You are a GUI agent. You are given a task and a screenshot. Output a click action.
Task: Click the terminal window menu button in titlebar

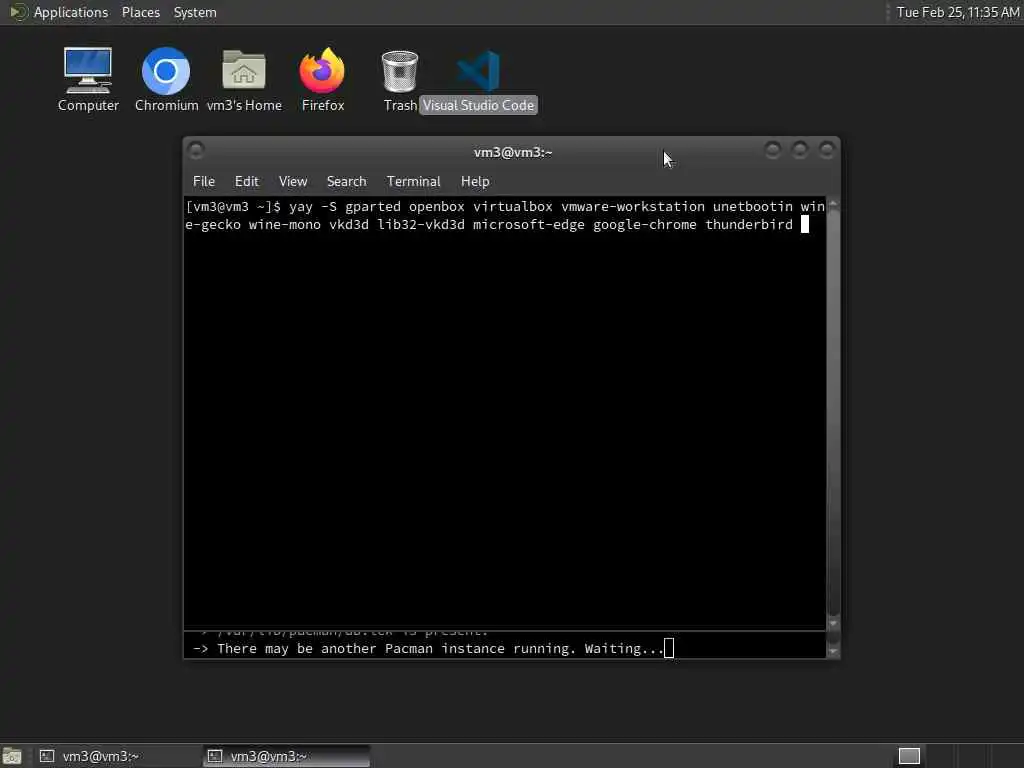click(x=196, y=151)
